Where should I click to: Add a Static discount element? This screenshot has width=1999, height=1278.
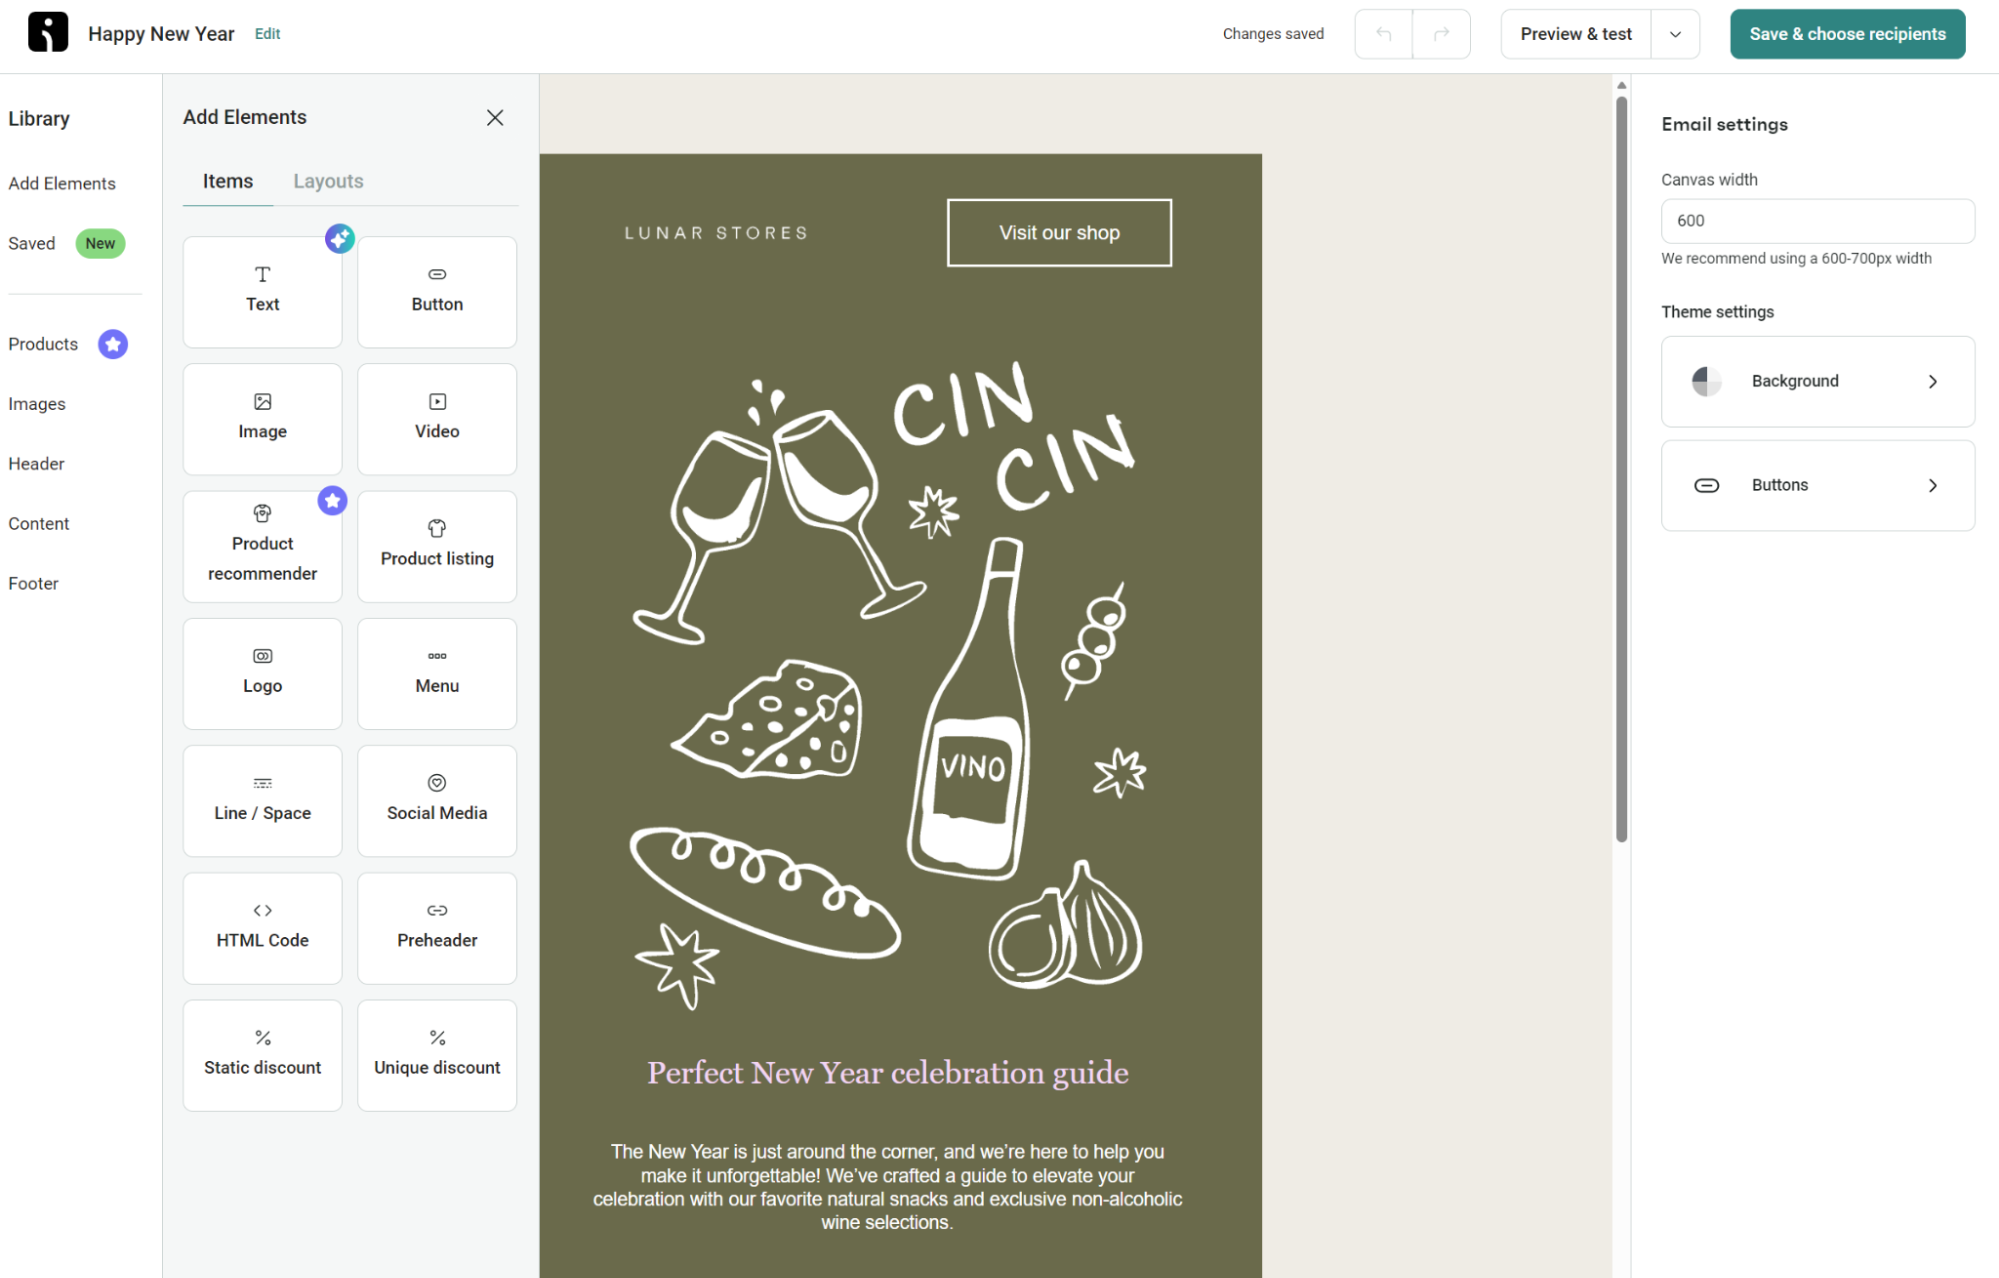[x=262, y=1054]
